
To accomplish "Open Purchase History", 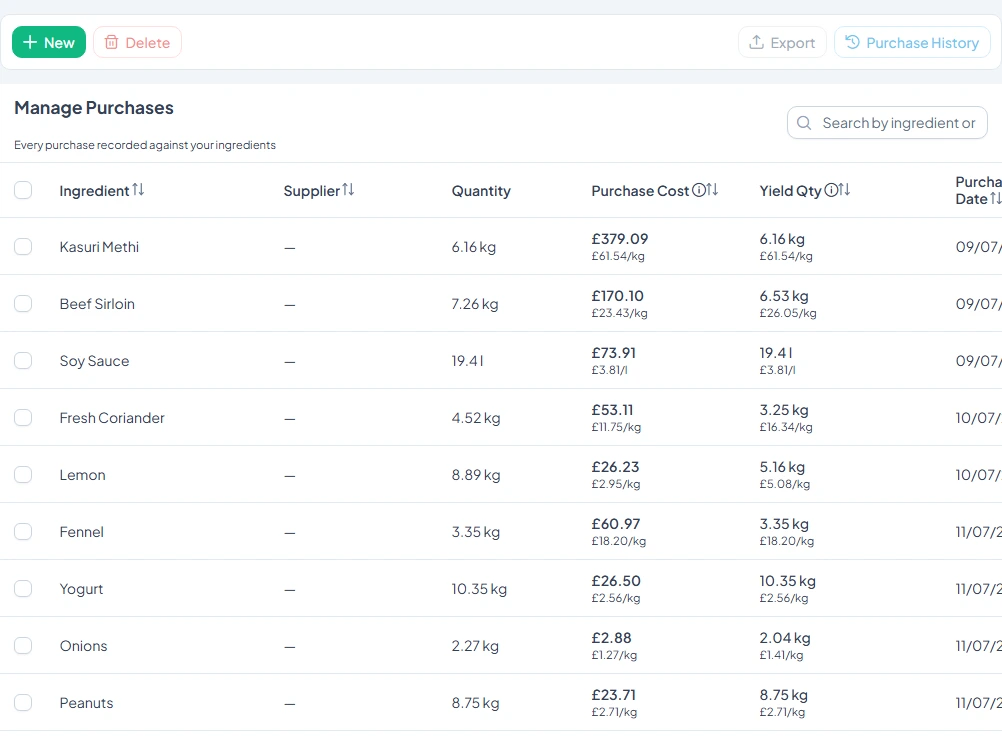I will (912, 42).
